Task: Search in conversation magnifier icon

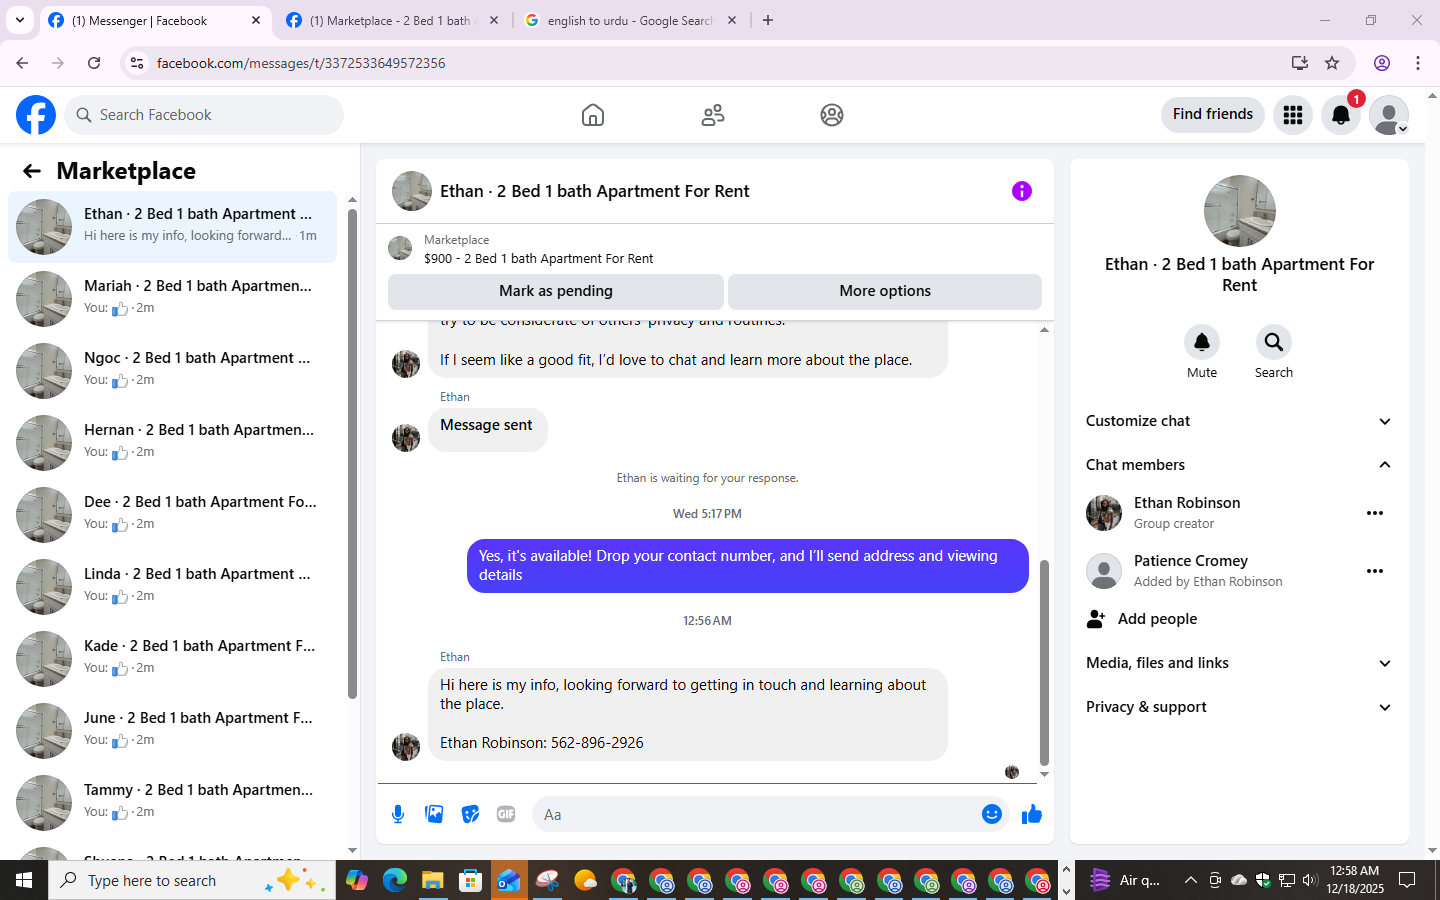Action: pos(1274,342)
